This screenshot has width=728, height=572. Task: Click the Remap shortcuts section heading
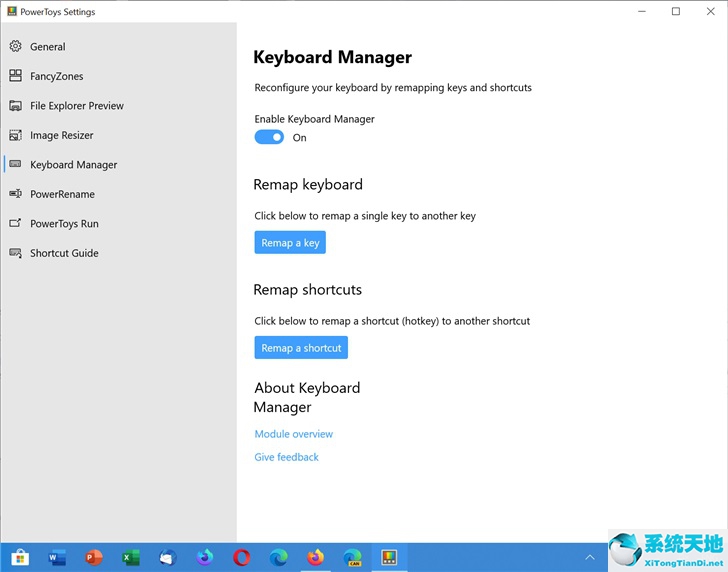tap(307, 290)
